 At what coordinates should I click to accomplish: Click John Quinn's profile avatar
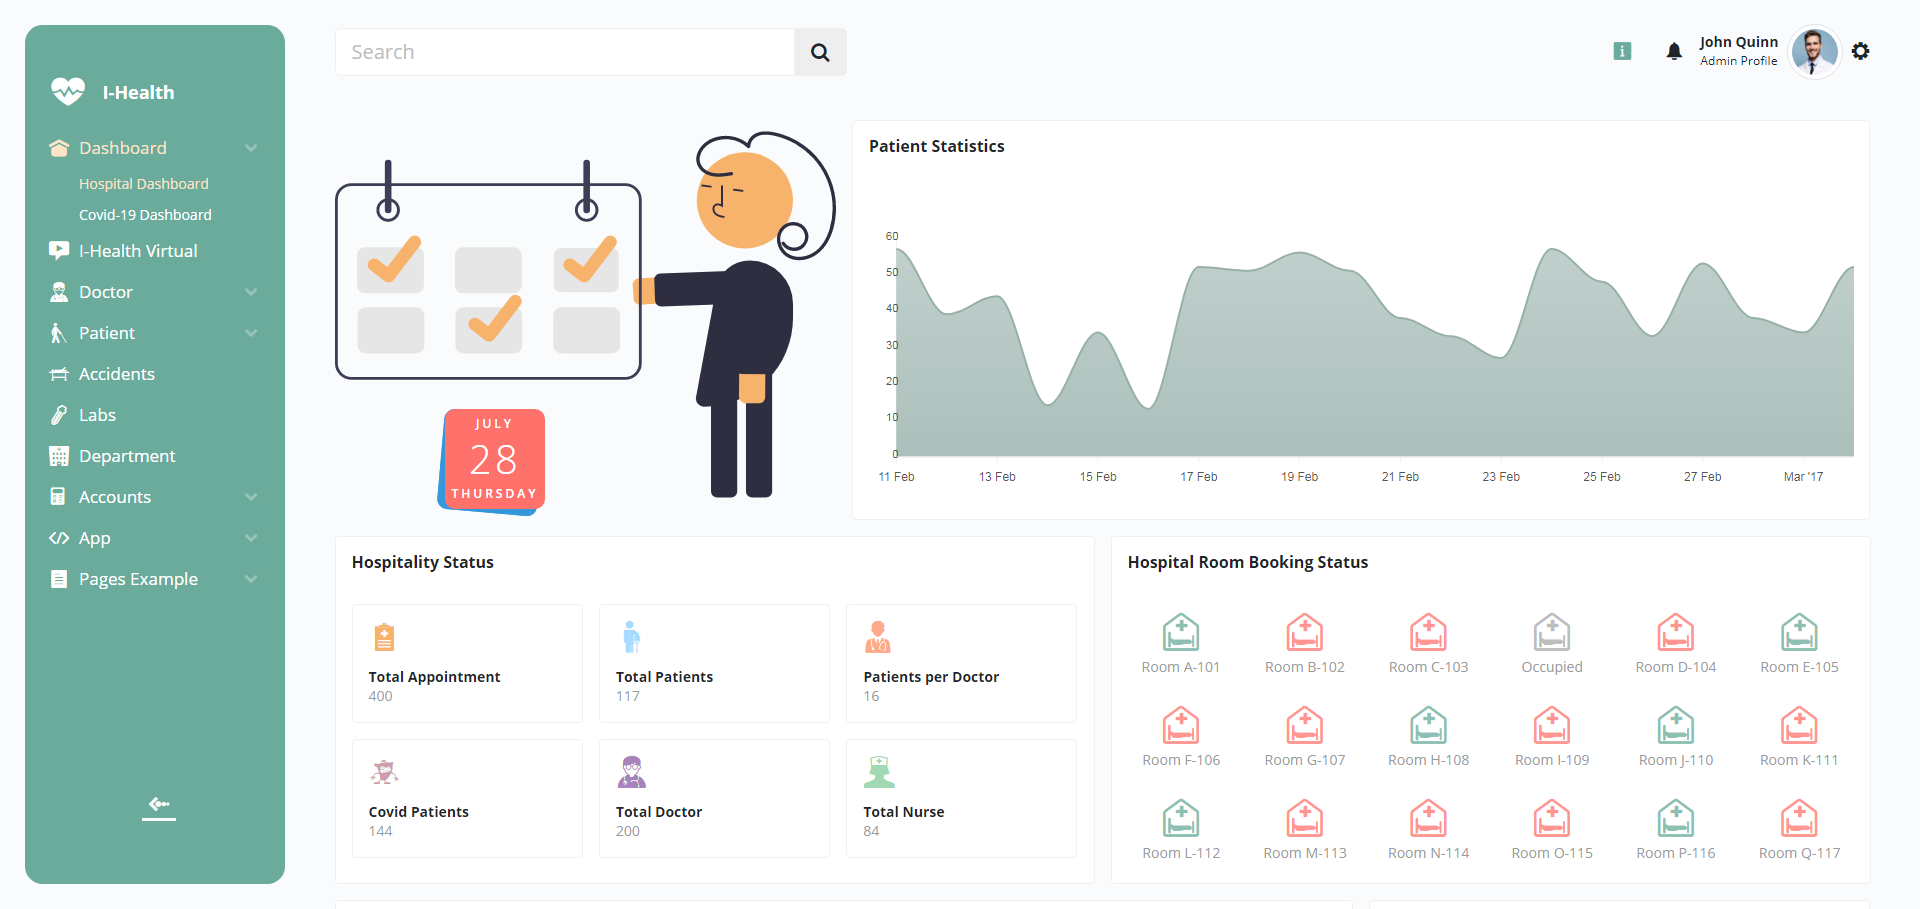pyautogui.click(x=1814, y=51)
